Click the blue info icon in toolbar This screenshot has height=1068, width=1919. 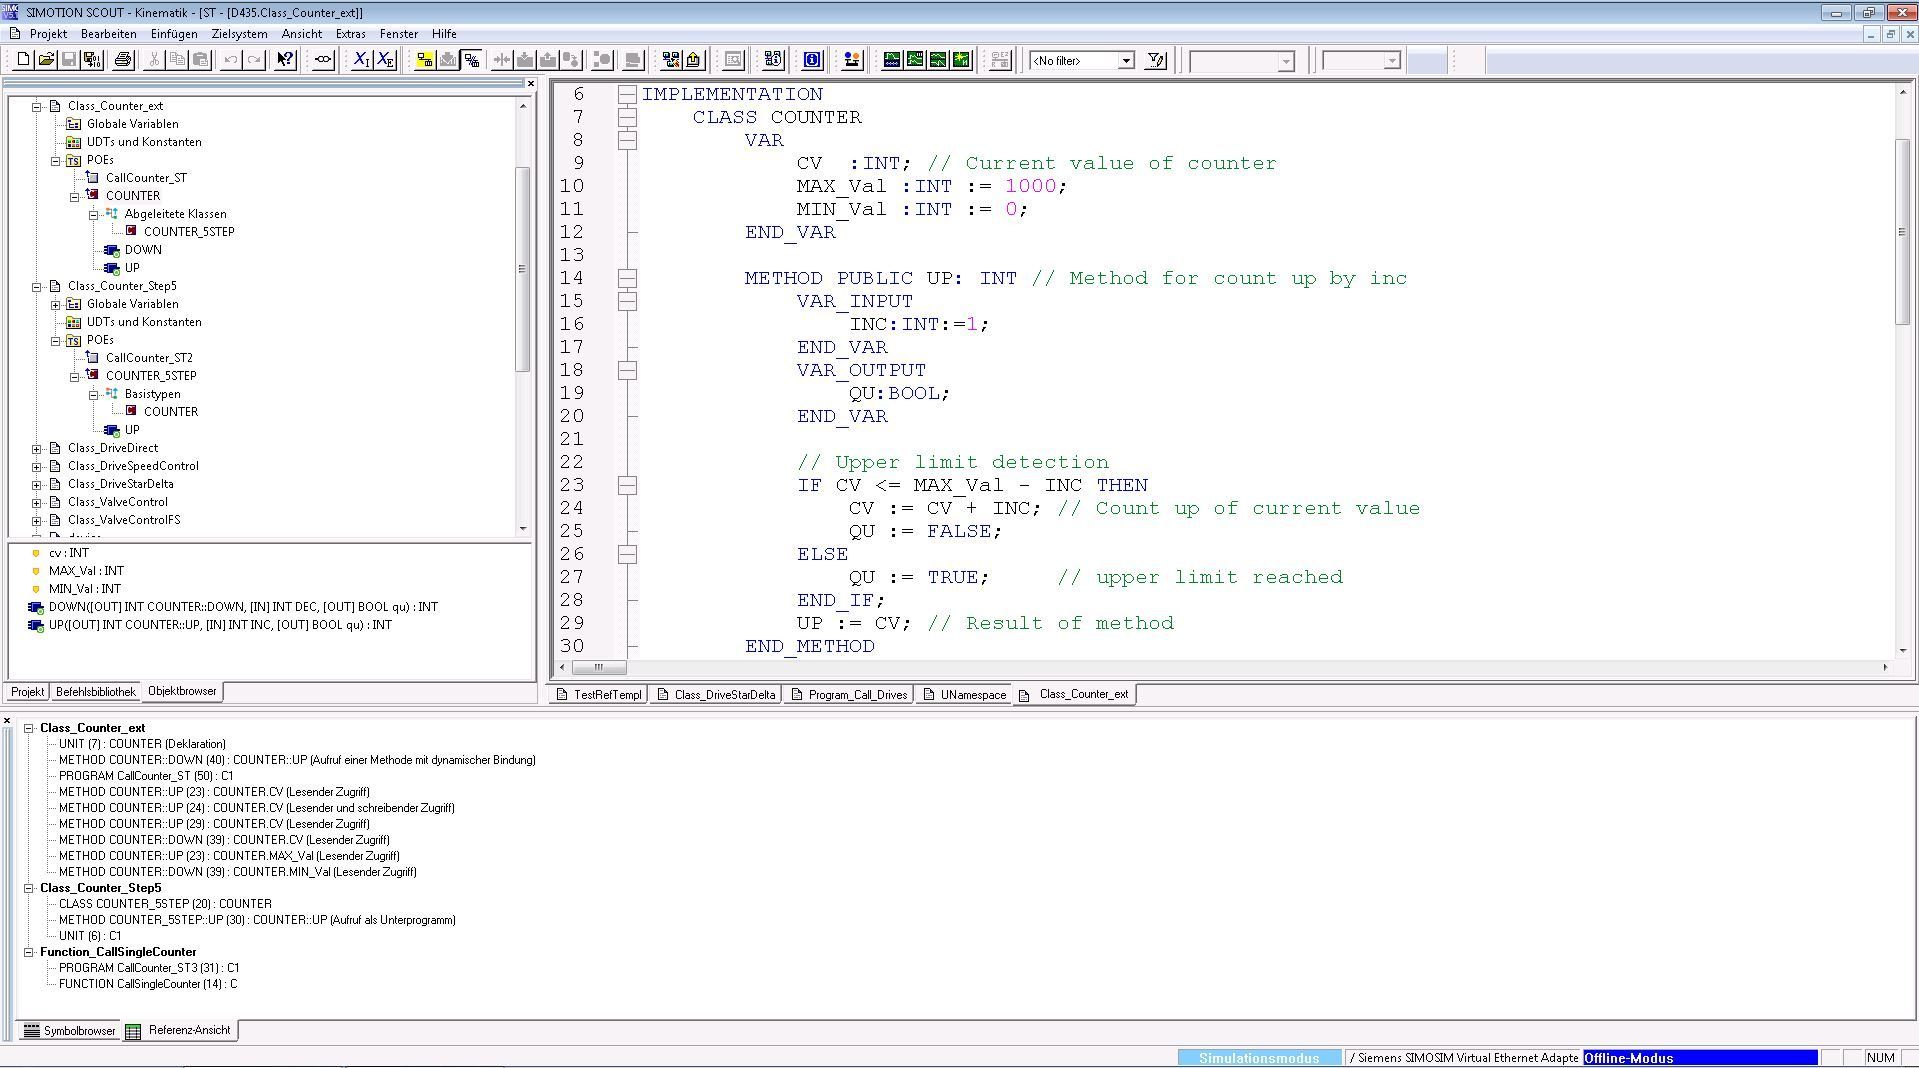tap(812, 60)
